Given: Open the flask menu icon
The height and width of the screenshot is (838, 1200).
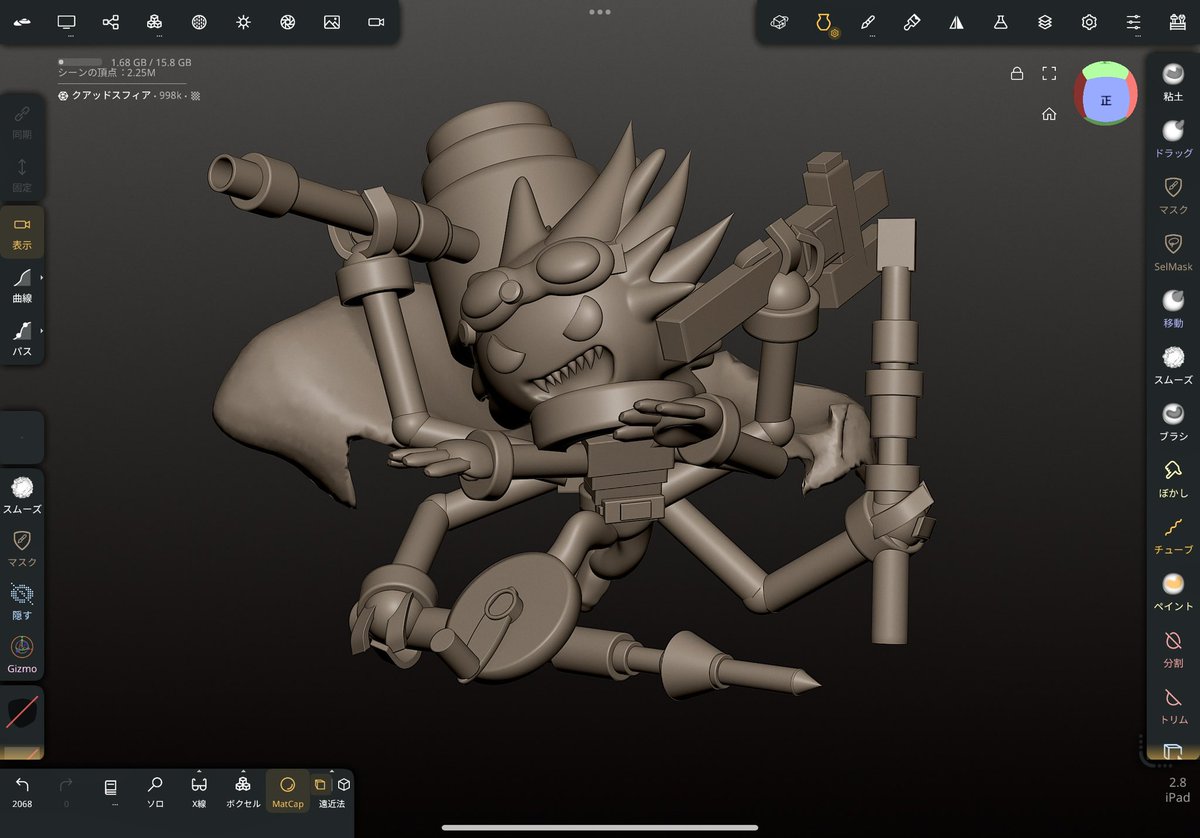Looking at the screenshot, I should point(1000,22).
